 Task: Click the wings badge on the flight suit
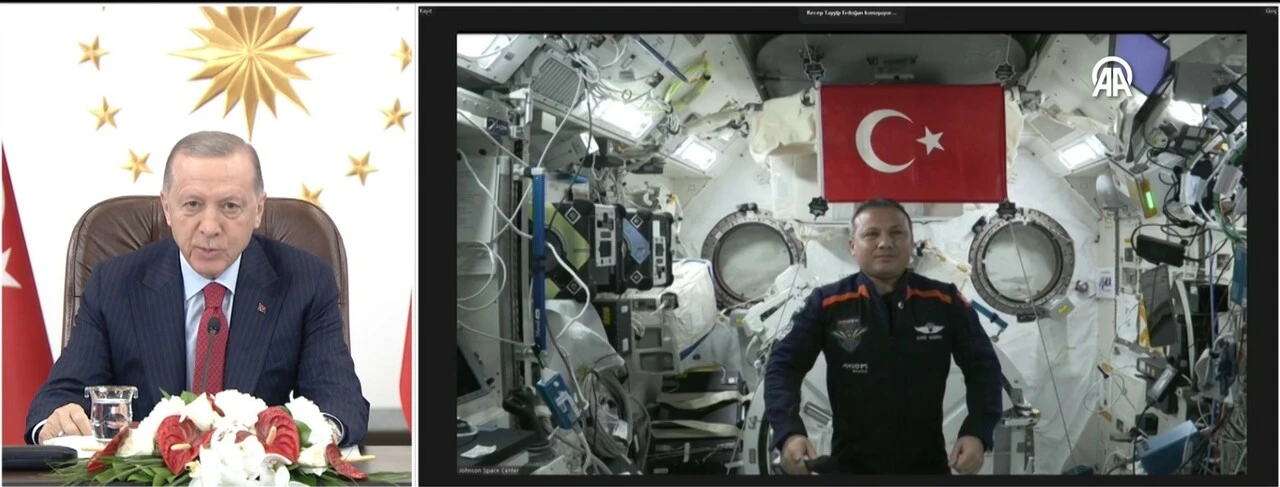click(x=929, y=328)
